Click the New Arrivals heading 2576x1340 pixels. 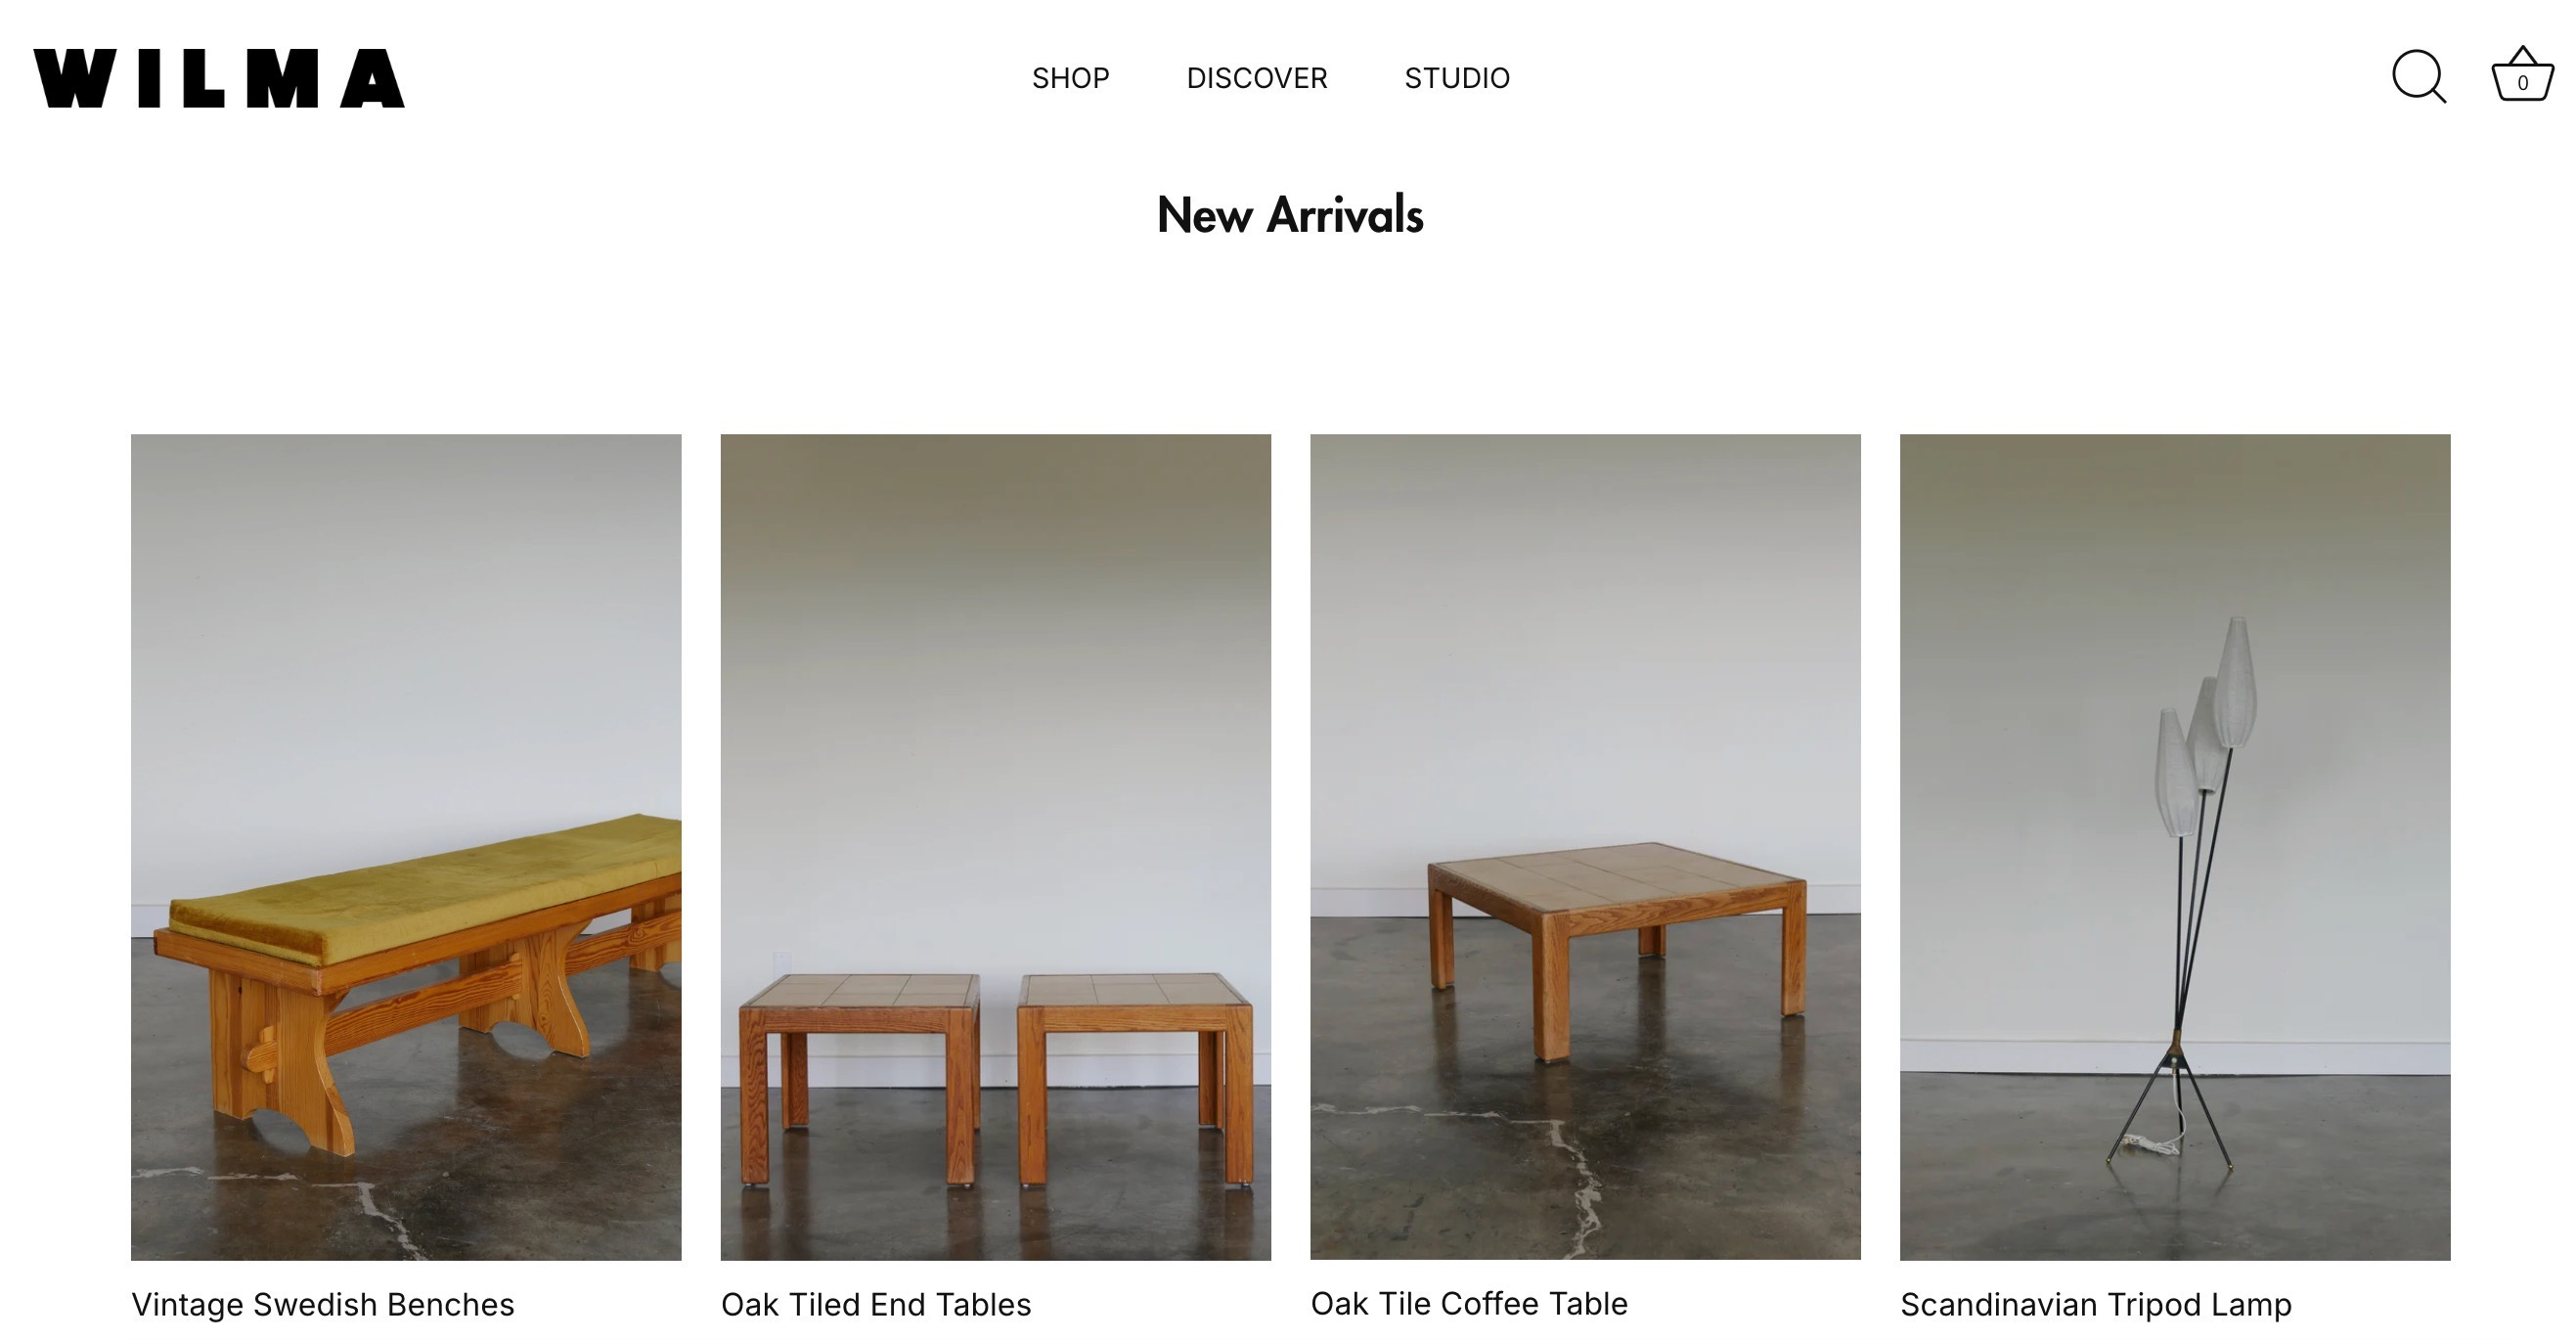click(1289, 215)
